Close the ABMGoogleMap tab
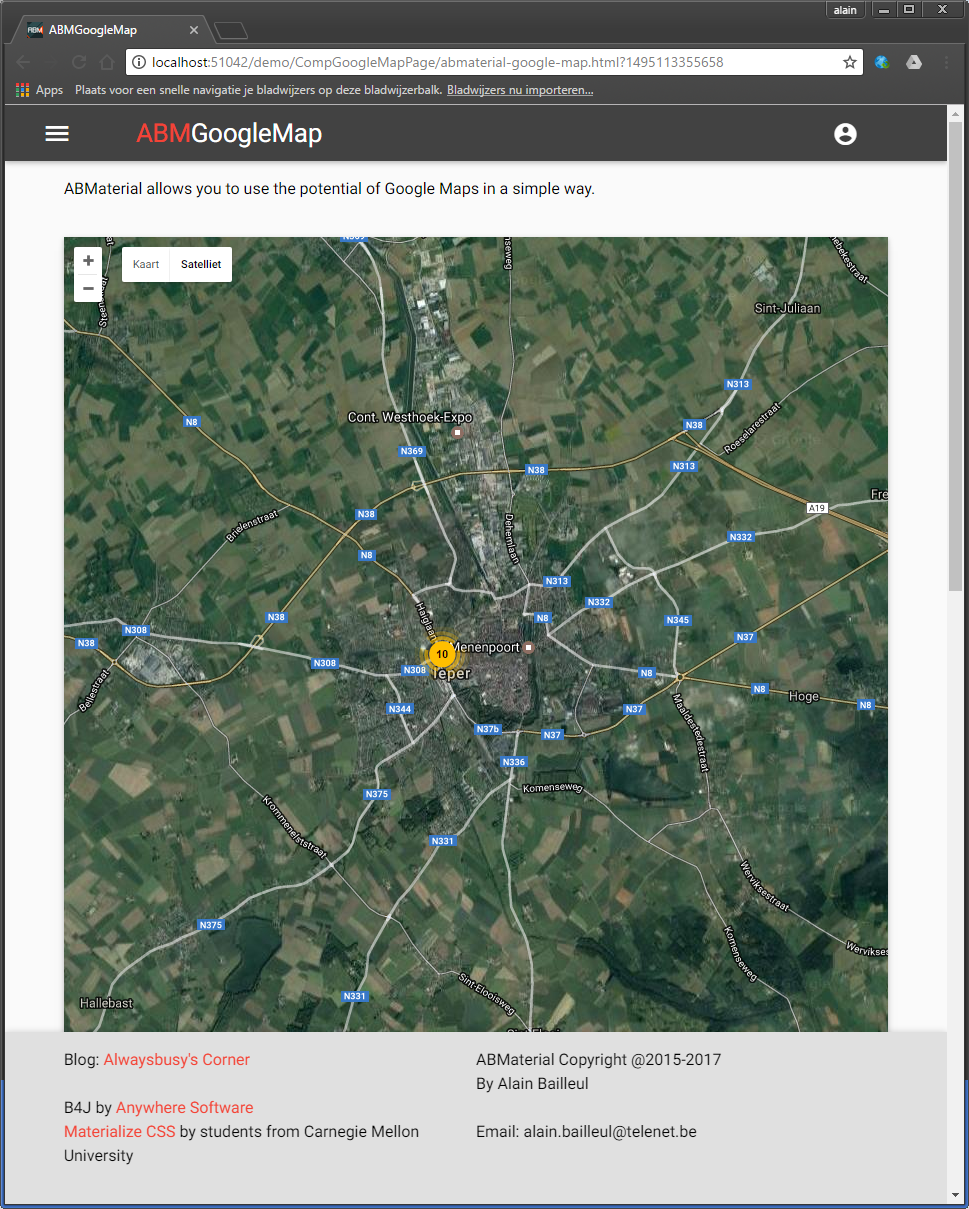This screenshot has height=1209, width=969. (194, 30)
